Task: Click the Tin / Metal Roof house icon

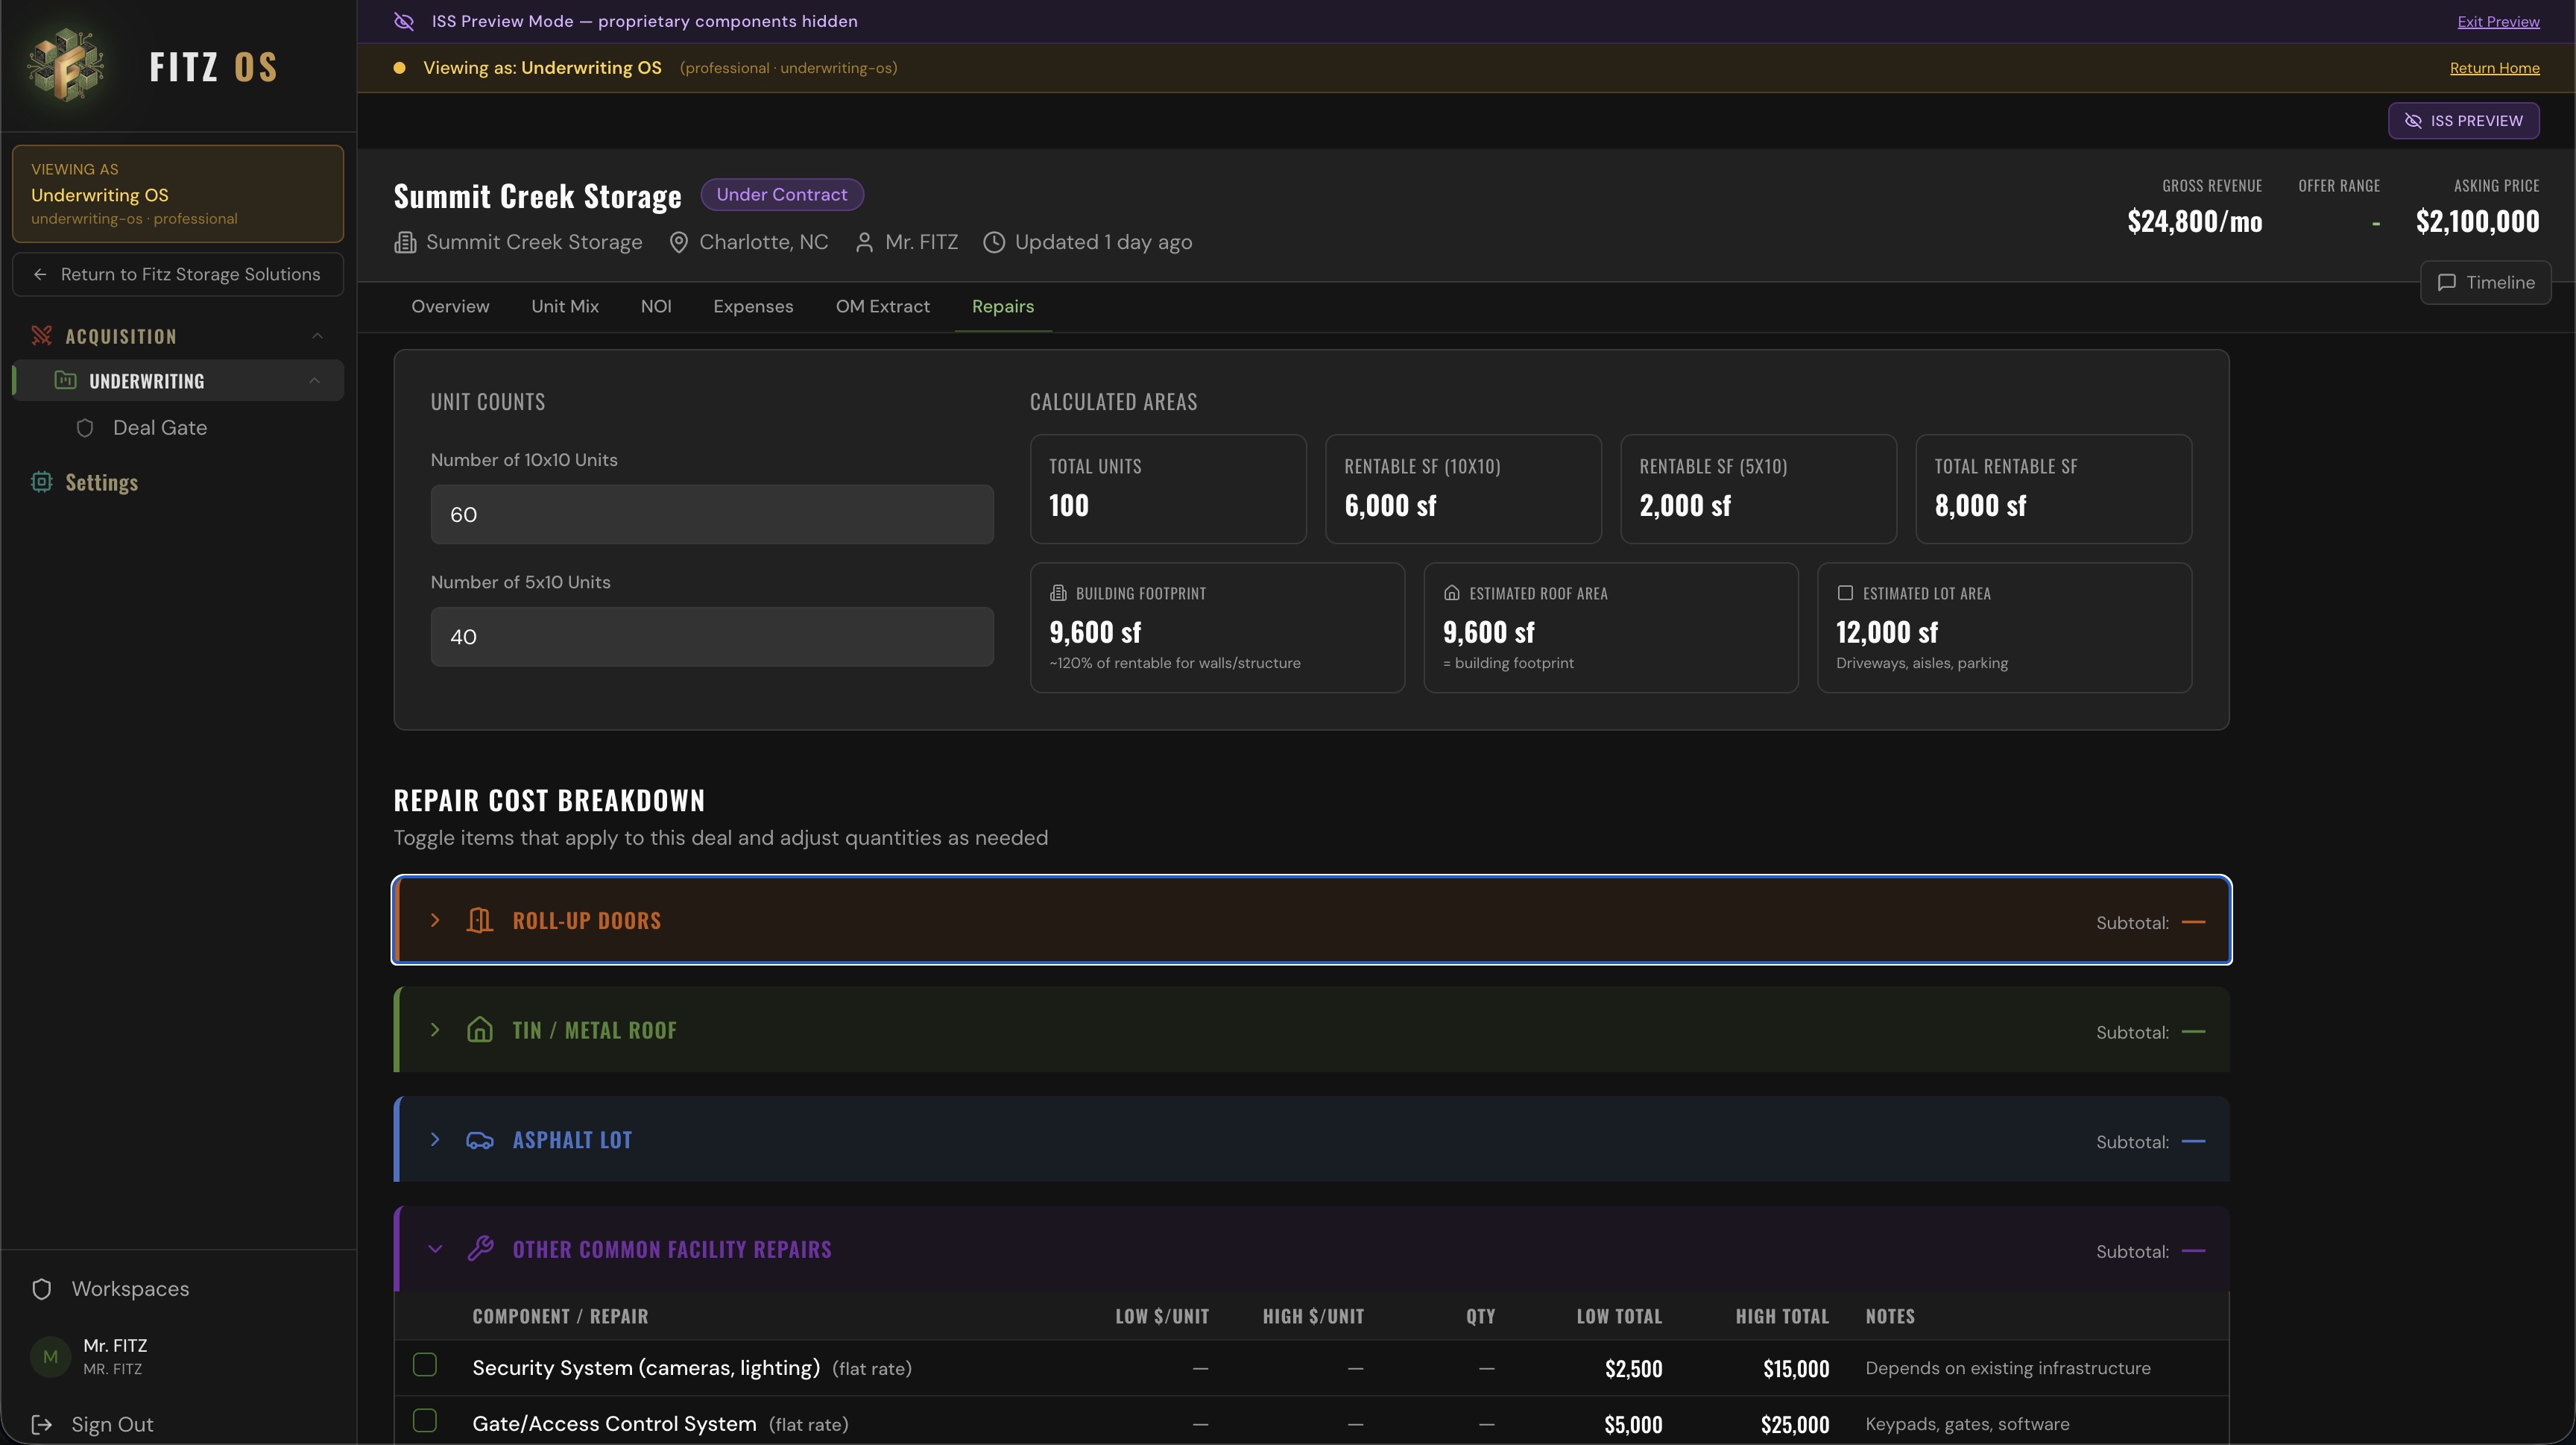Action: point(481,1029)
